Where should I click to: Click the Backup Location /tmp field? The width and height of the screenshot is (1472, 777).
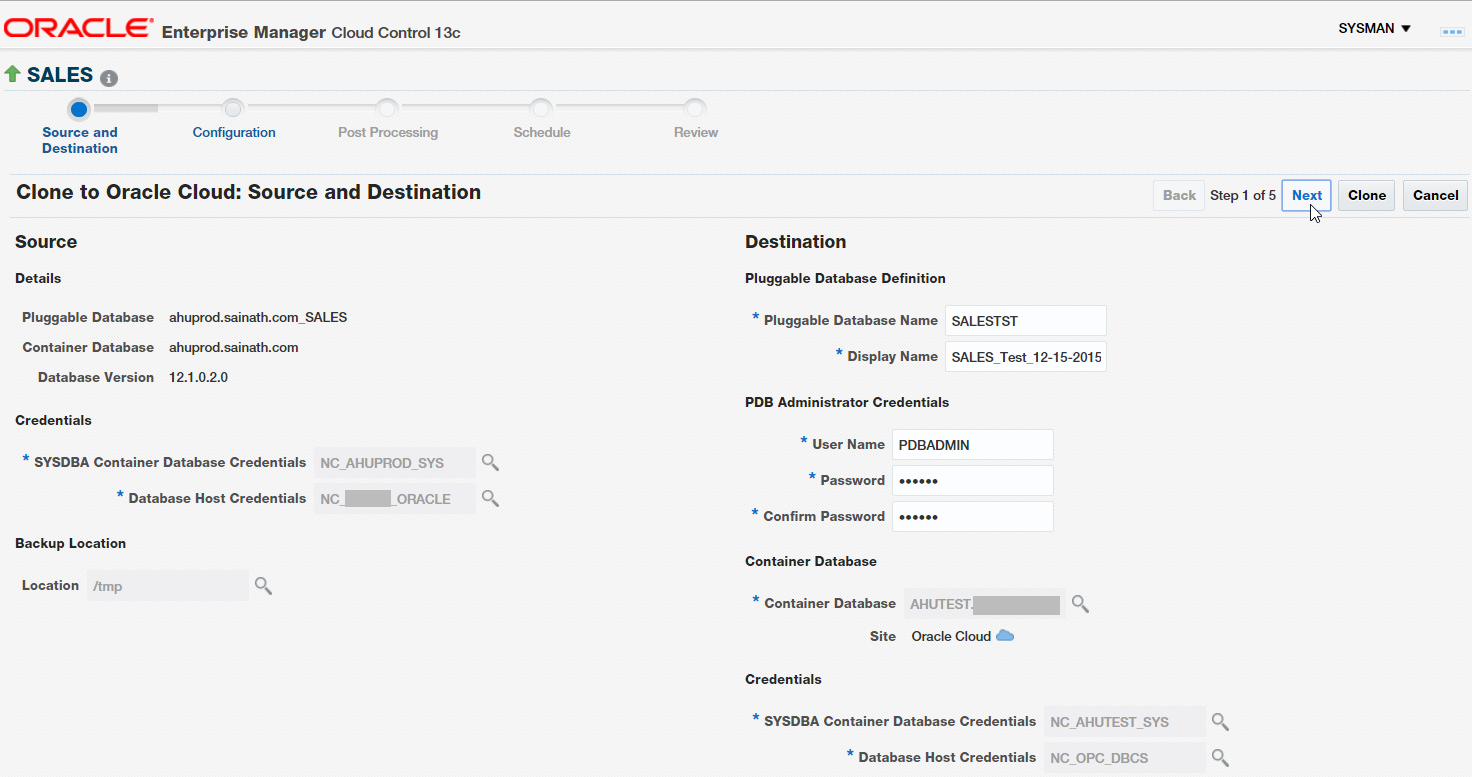[167, 586]
